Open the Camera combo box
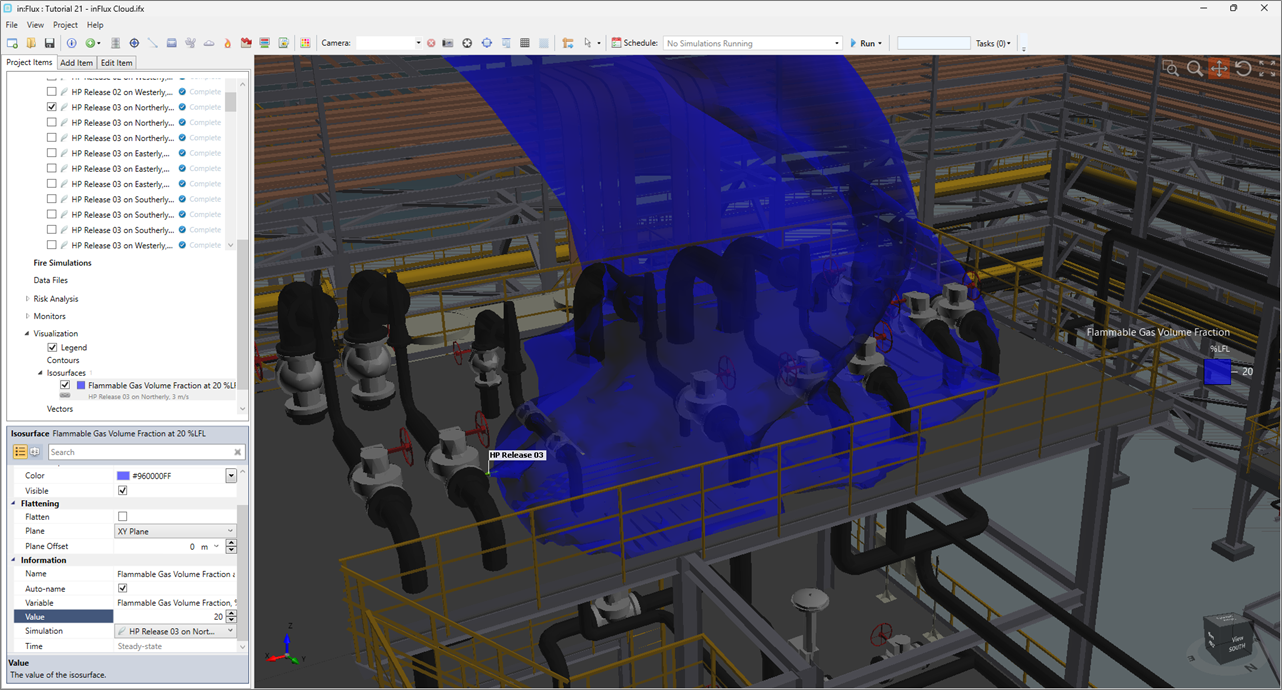 tap(389, 43)
